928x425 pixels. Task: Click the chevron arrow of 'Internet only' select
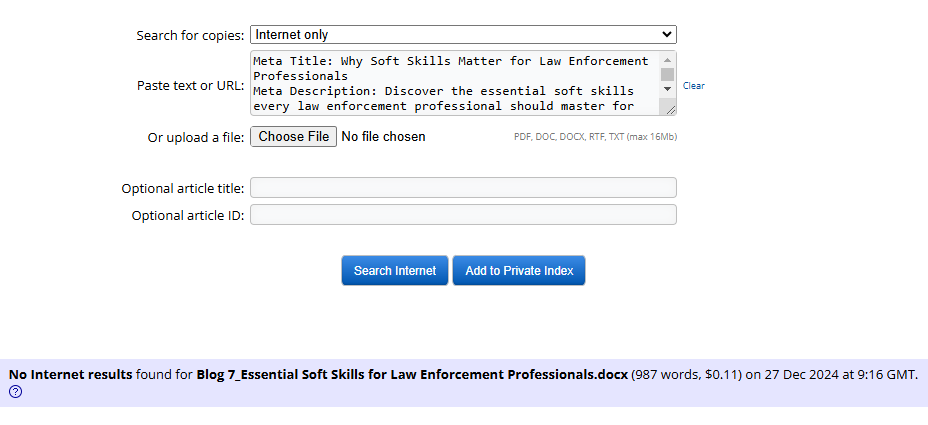coord(667,34)
